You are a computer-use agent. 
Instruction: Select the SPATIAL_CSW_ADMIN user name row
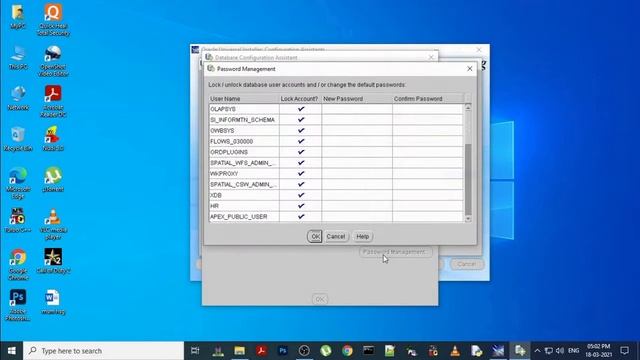click(244, 184)
